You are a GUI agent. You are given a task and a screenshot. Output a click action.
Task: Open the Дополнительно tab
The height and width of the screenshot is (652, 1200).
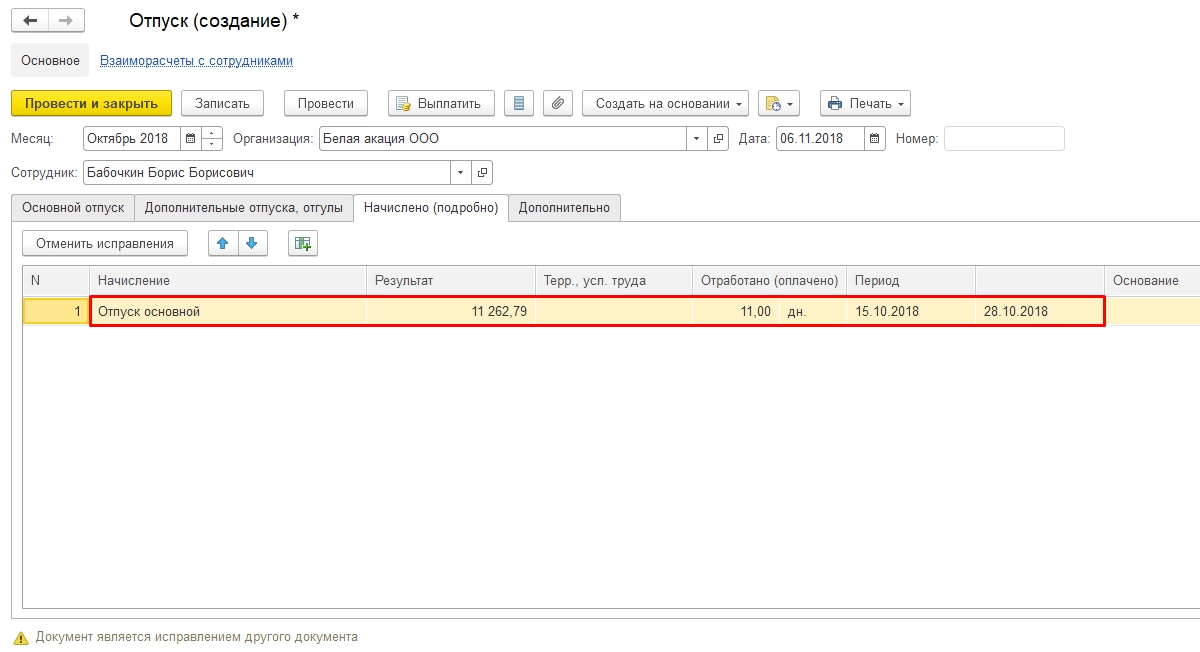pos(564,207)
